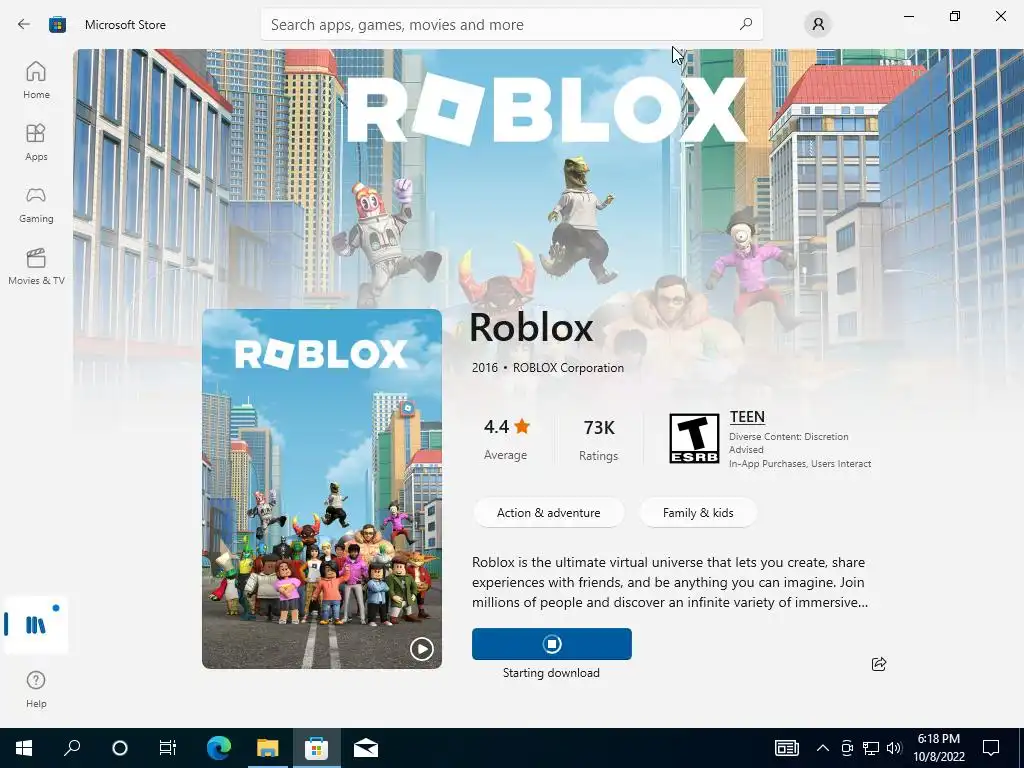This screenshot has height=768, width=1024.
Task: Open network status tray icon
Action: tap(871, 748)
